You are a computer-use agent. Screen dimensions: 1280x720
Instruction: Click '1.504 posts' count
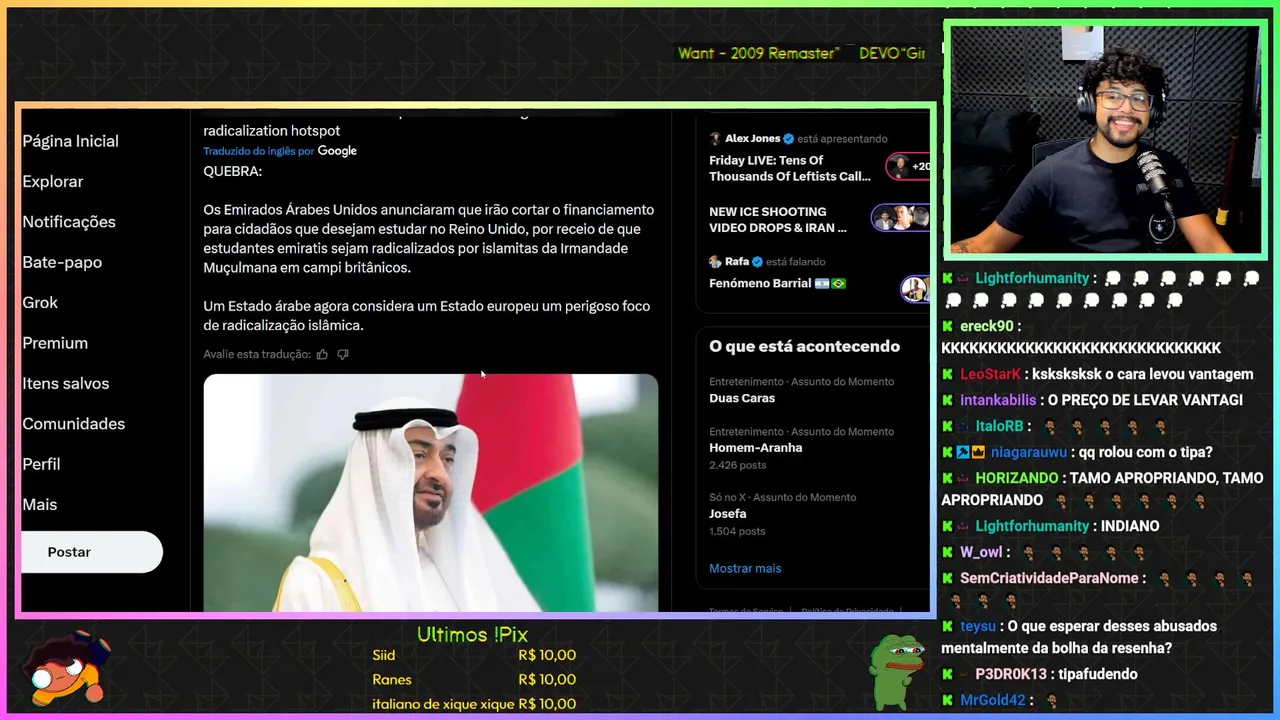737,531
